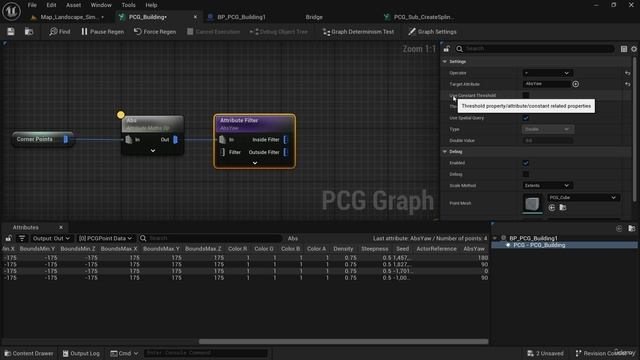Open the Edit menu
The width and height of the screenshot is (640, 360).
[51, 5]
